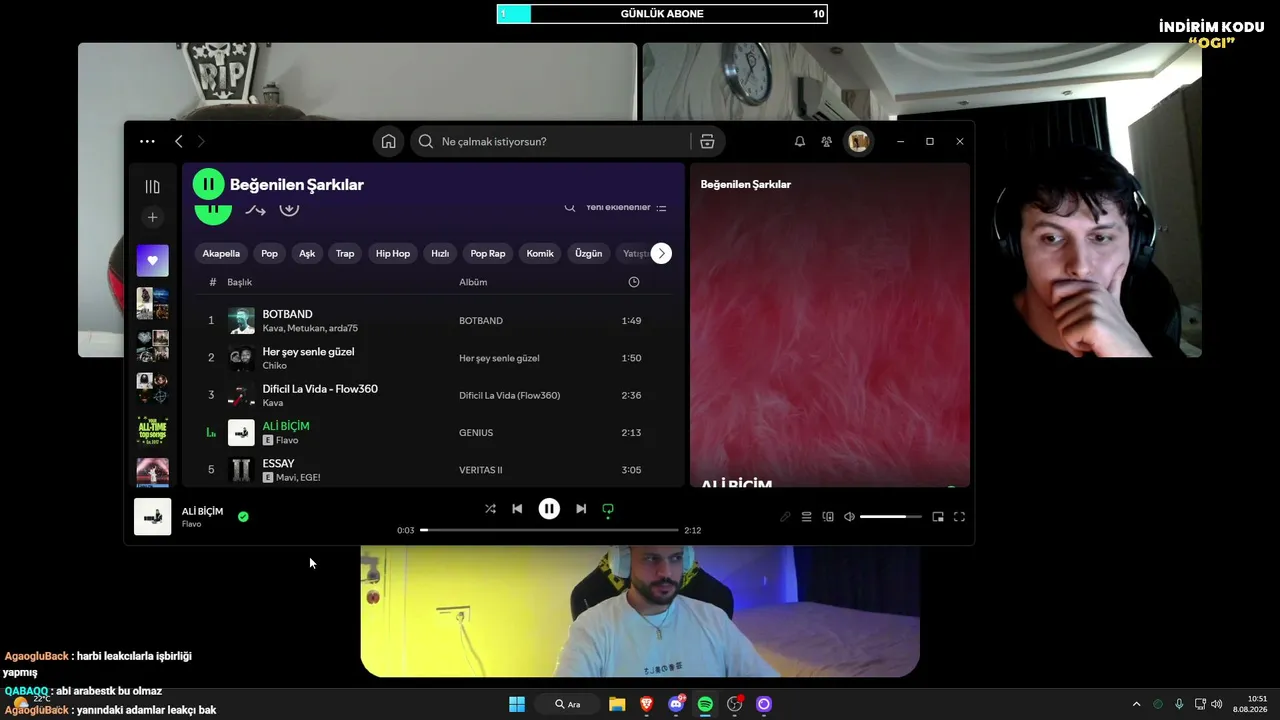Enter full screen player view

(x=959, y=517)
